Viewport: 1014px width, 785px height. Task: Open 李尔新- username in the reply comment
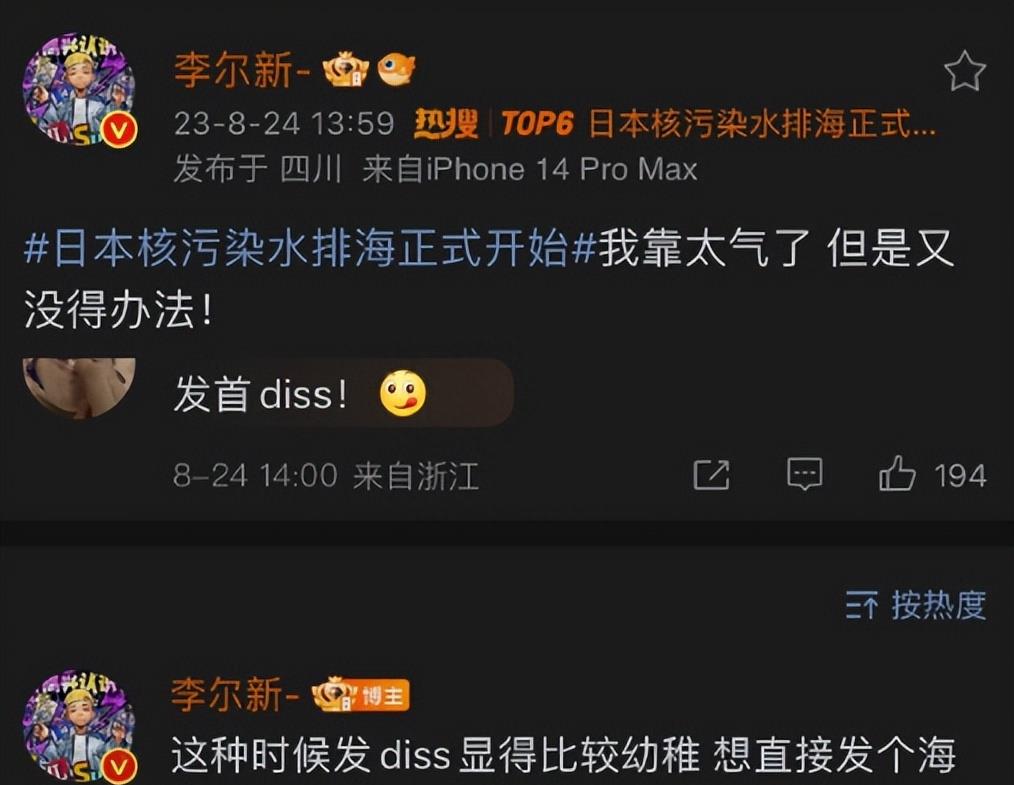(235, 694)
